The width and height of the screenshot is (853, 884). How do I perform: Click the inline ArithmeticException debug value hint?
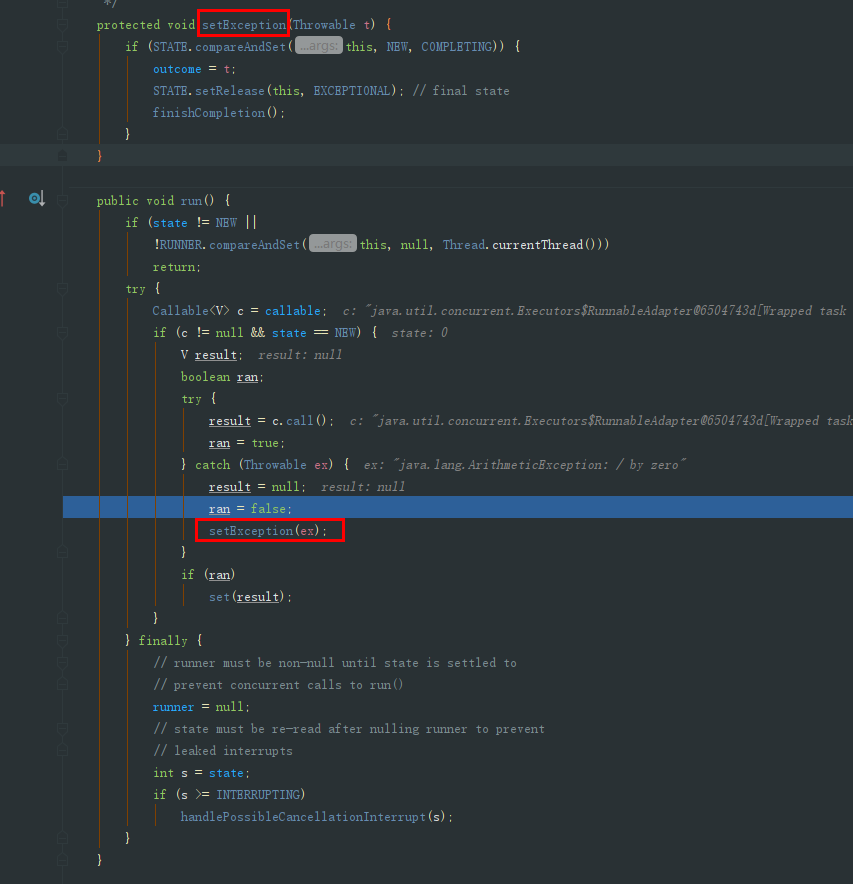524,465
